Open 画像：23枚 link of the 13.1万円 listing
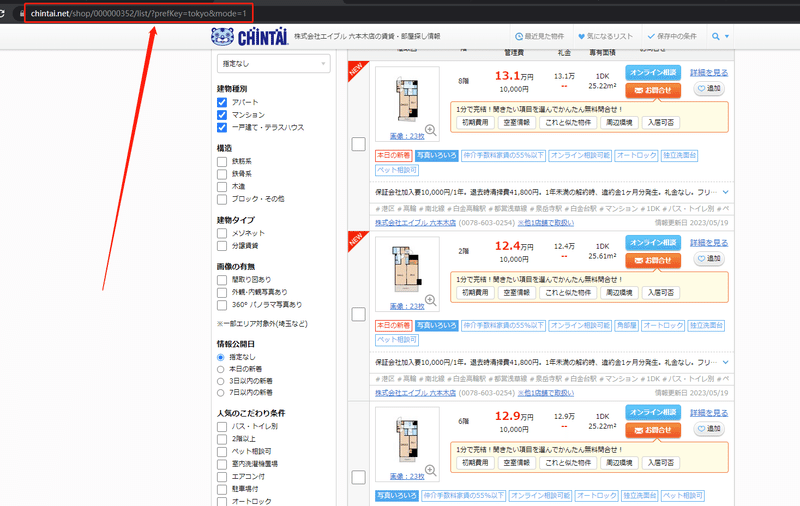 tap(407, 136)
